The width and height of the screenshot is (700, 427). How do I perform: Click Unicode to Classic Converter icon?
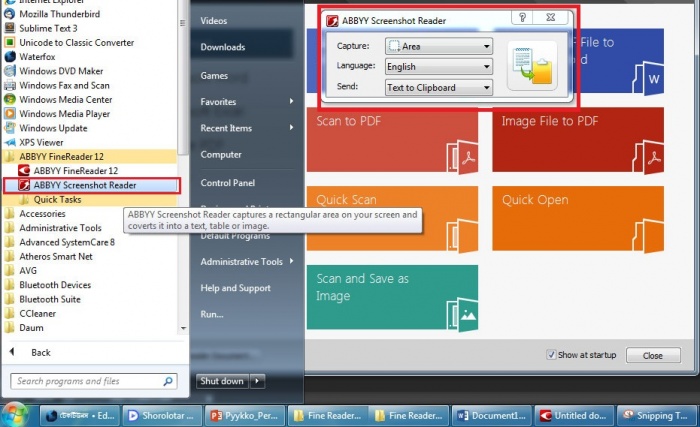click(10, 42)
